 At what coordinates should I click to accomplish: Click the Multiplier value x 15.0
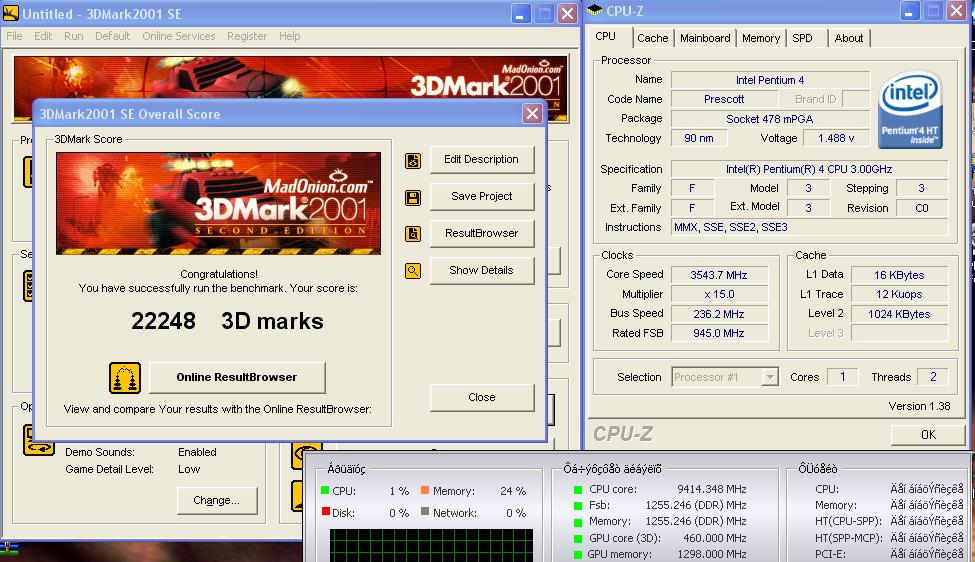[x=719, y=294]
